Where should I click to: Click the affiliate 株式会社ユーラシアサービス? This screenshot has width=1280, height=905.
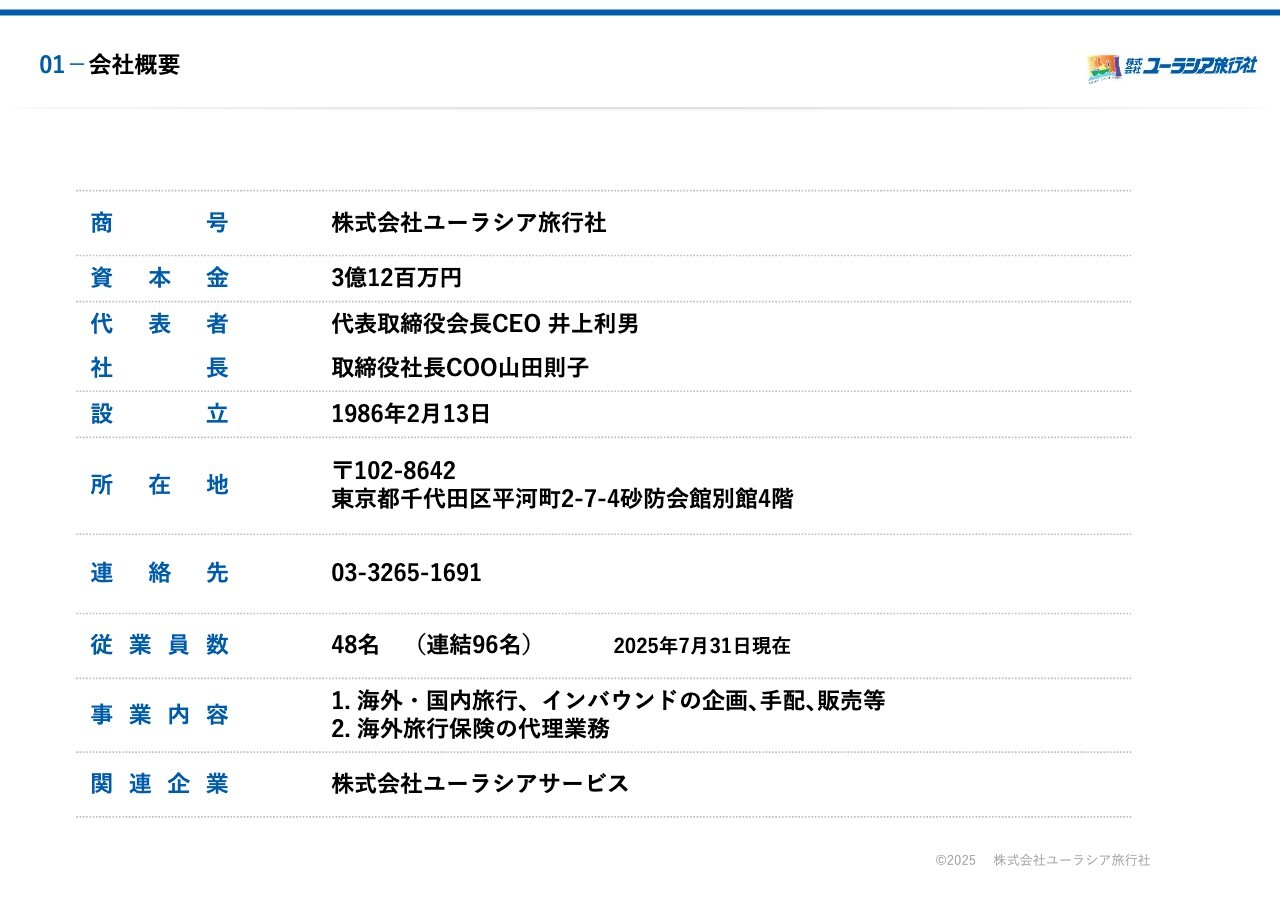480,783
